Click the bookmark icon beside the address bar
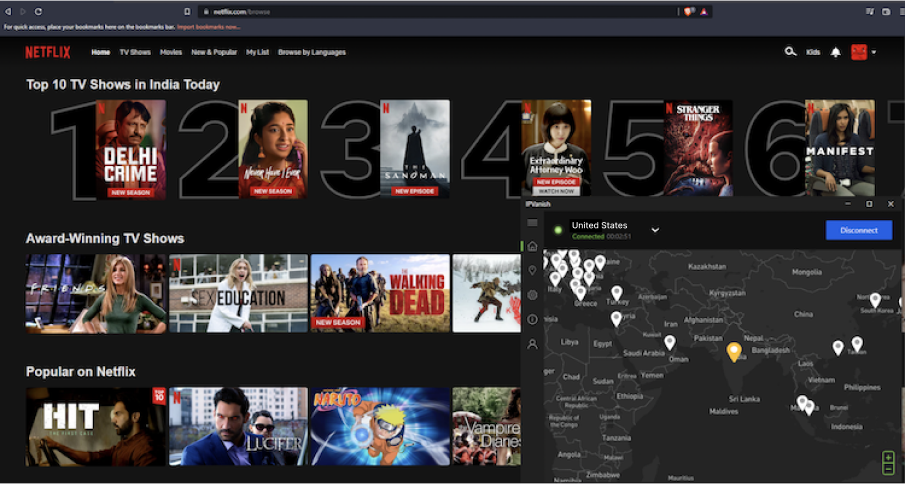 187,12
